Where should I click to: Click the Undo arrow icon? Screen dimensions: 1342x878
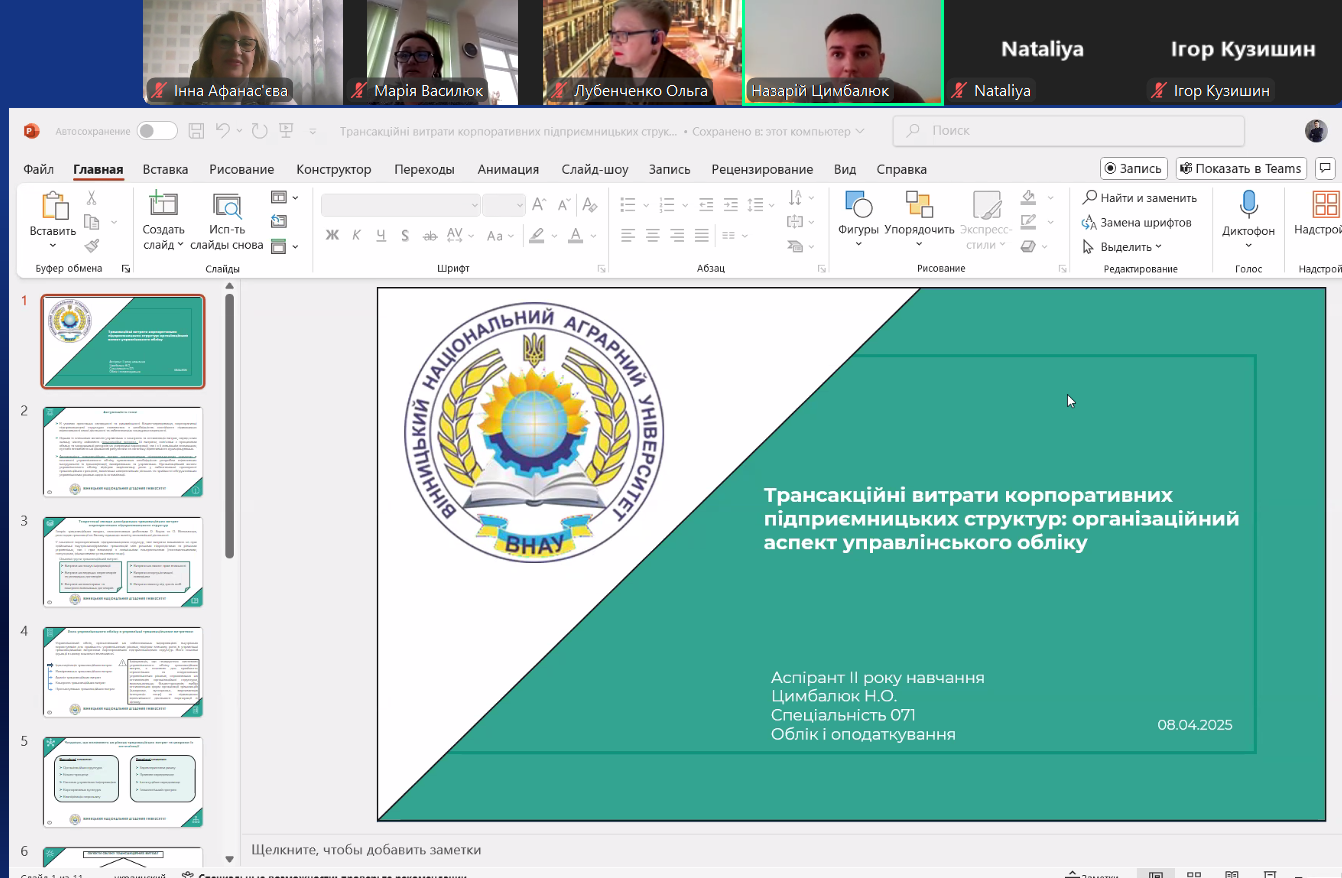223,131
